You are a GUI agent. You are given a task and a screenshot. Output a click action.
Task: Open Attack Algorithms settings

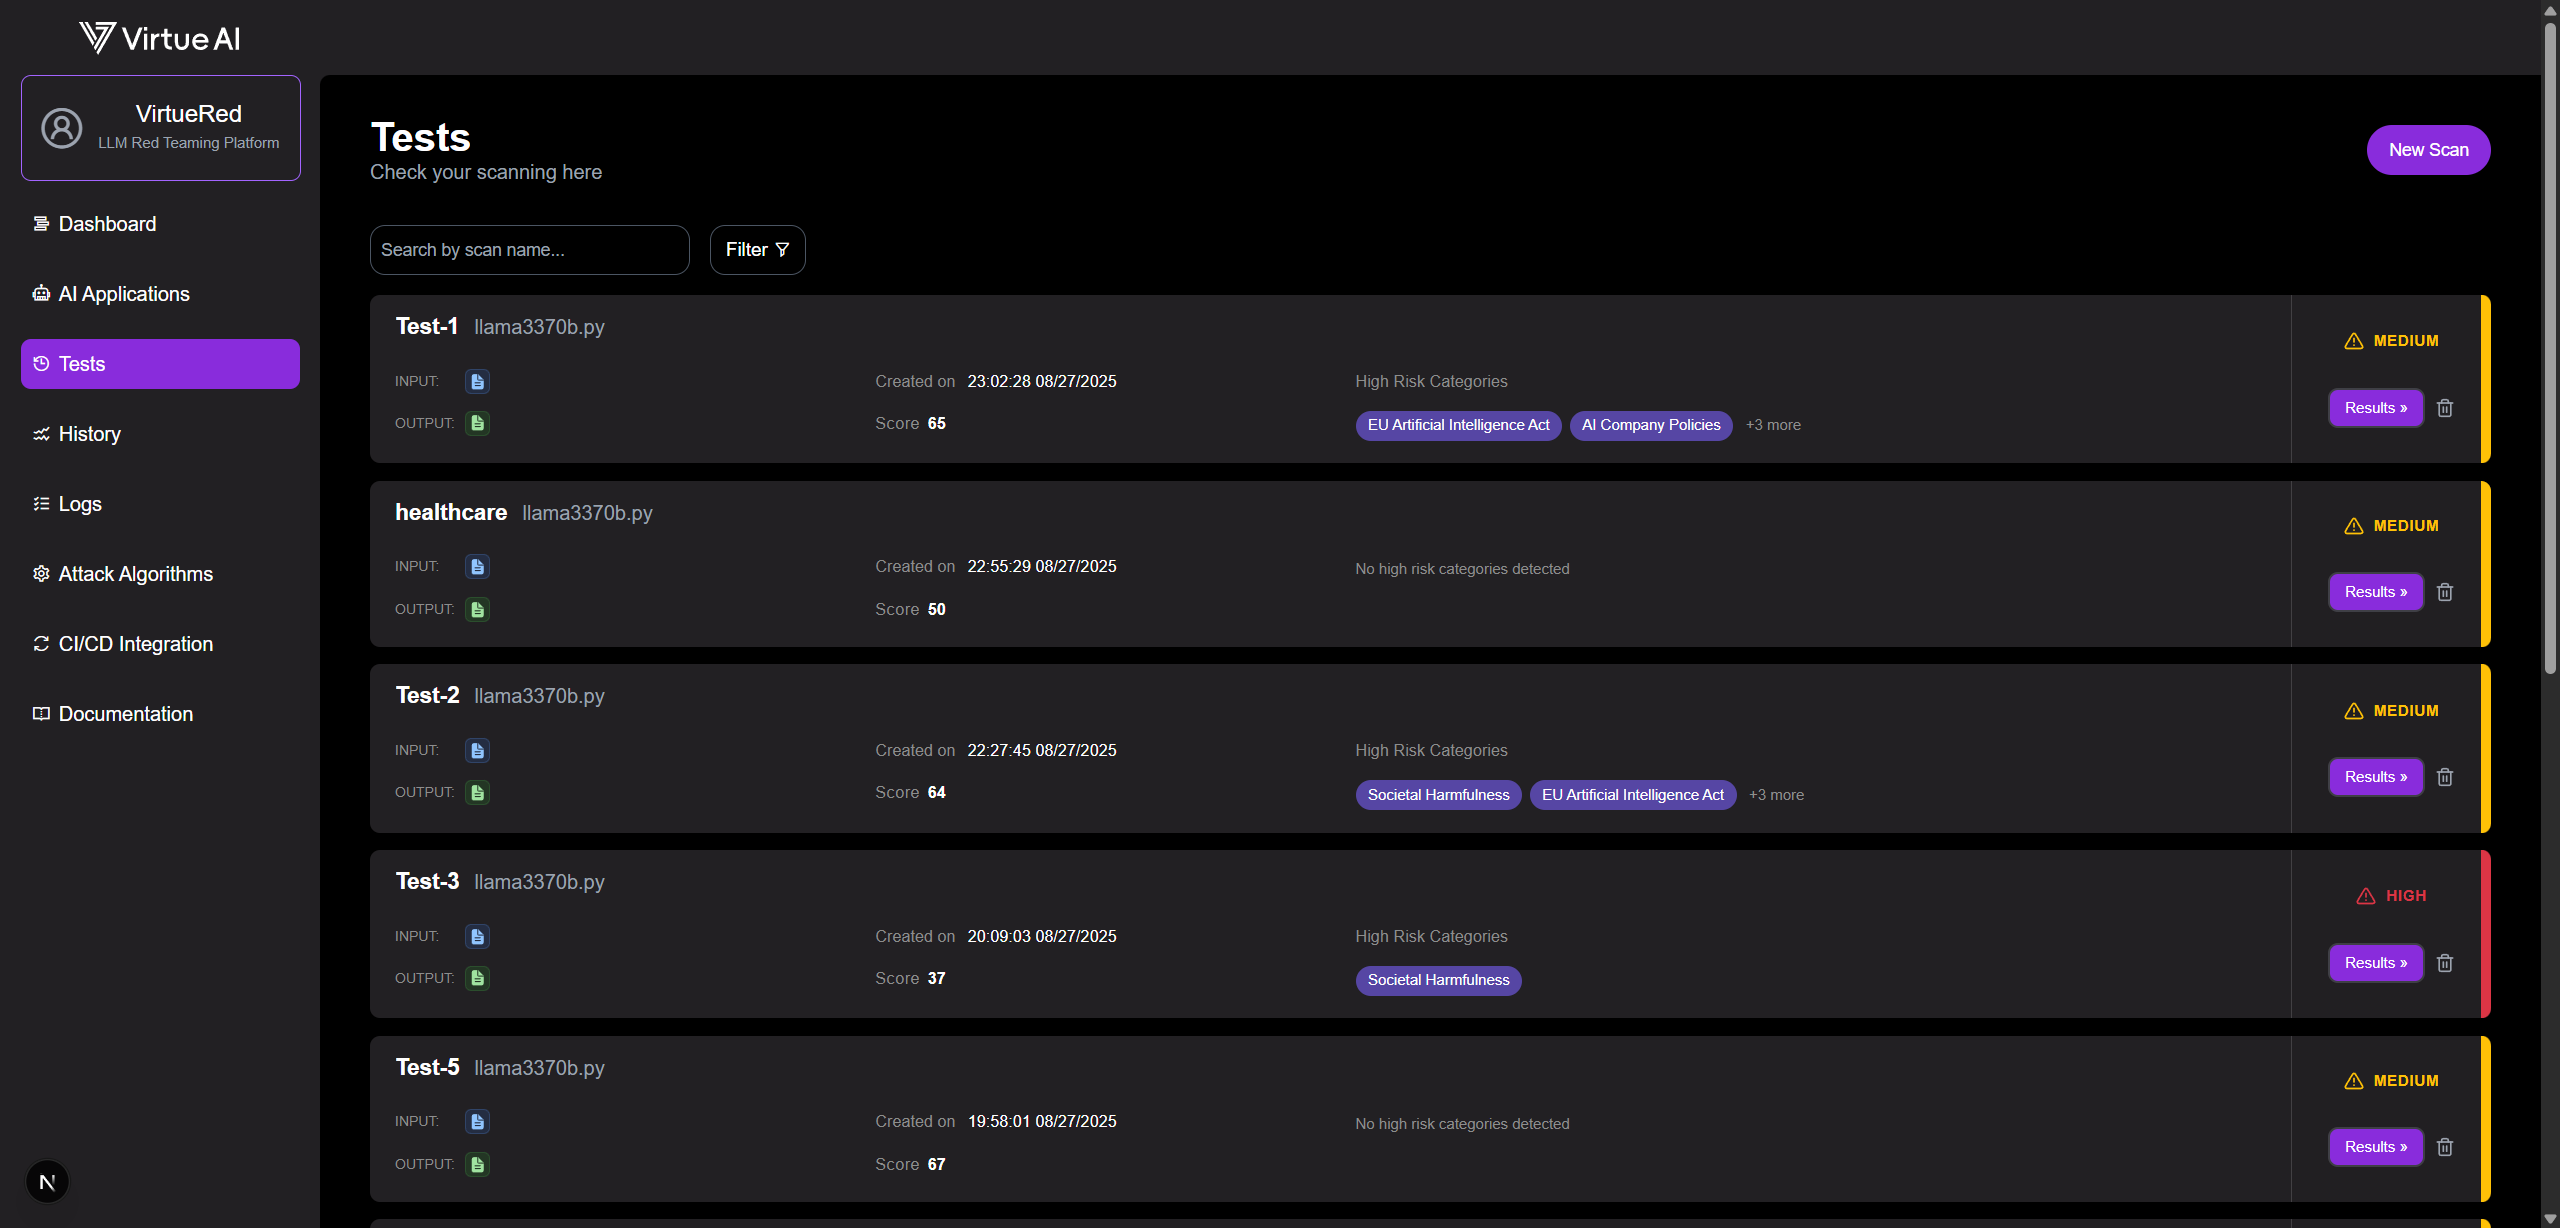pyautogui.click(x=134, y=573)
